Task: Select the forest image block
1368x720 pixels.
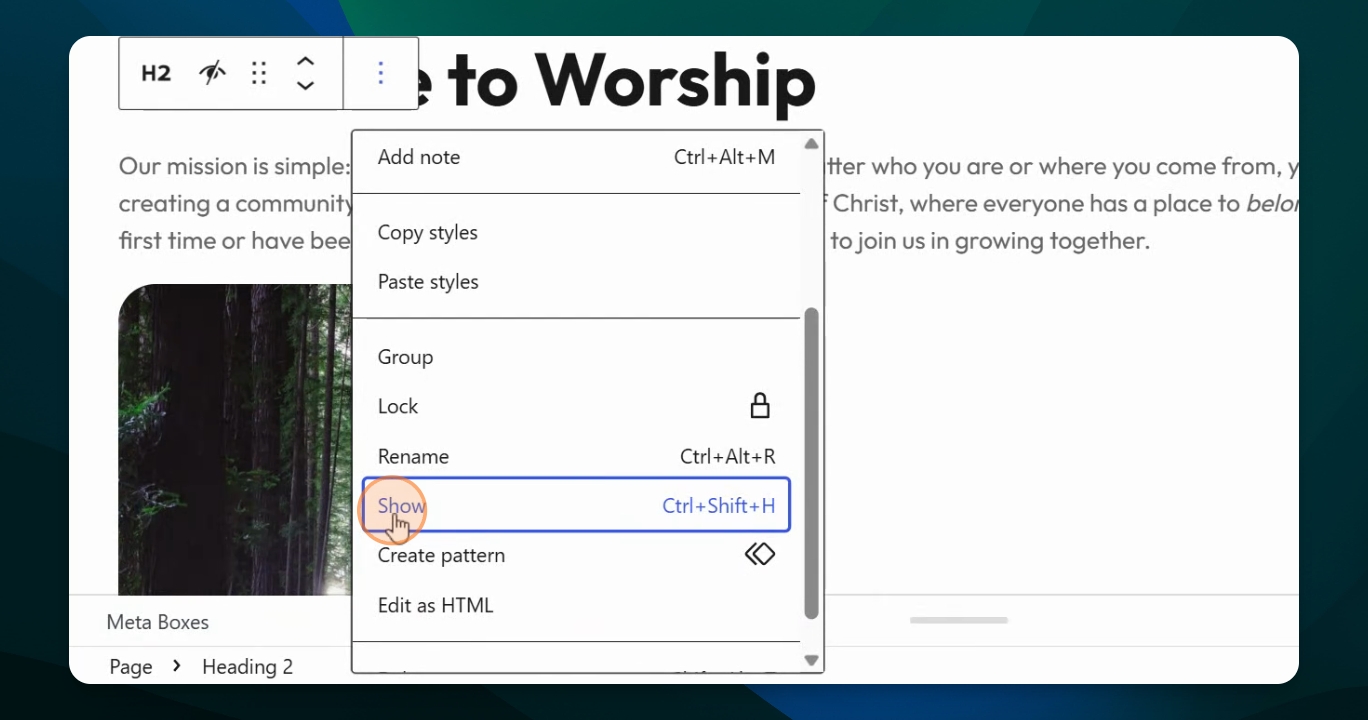Action: pos(235,439)
